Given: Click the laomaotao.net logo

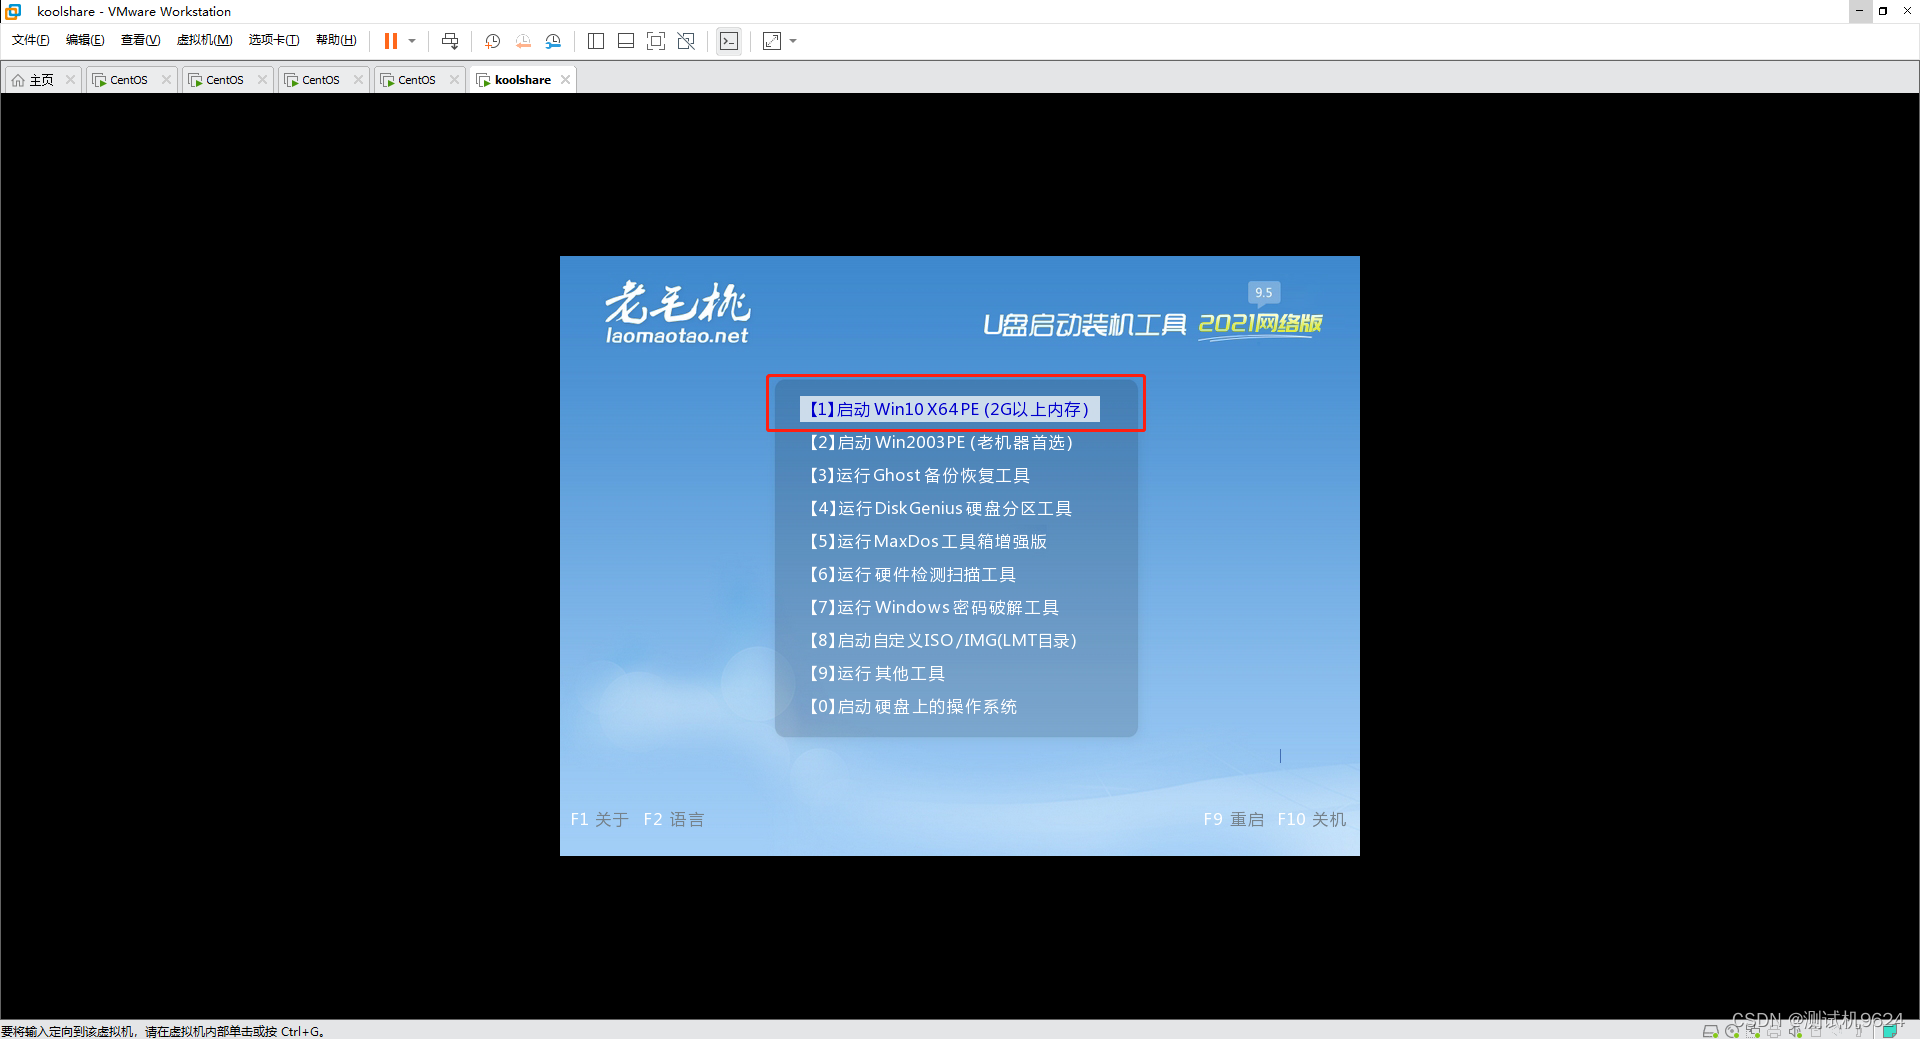Looking at the screenshot, I should 677,313.
